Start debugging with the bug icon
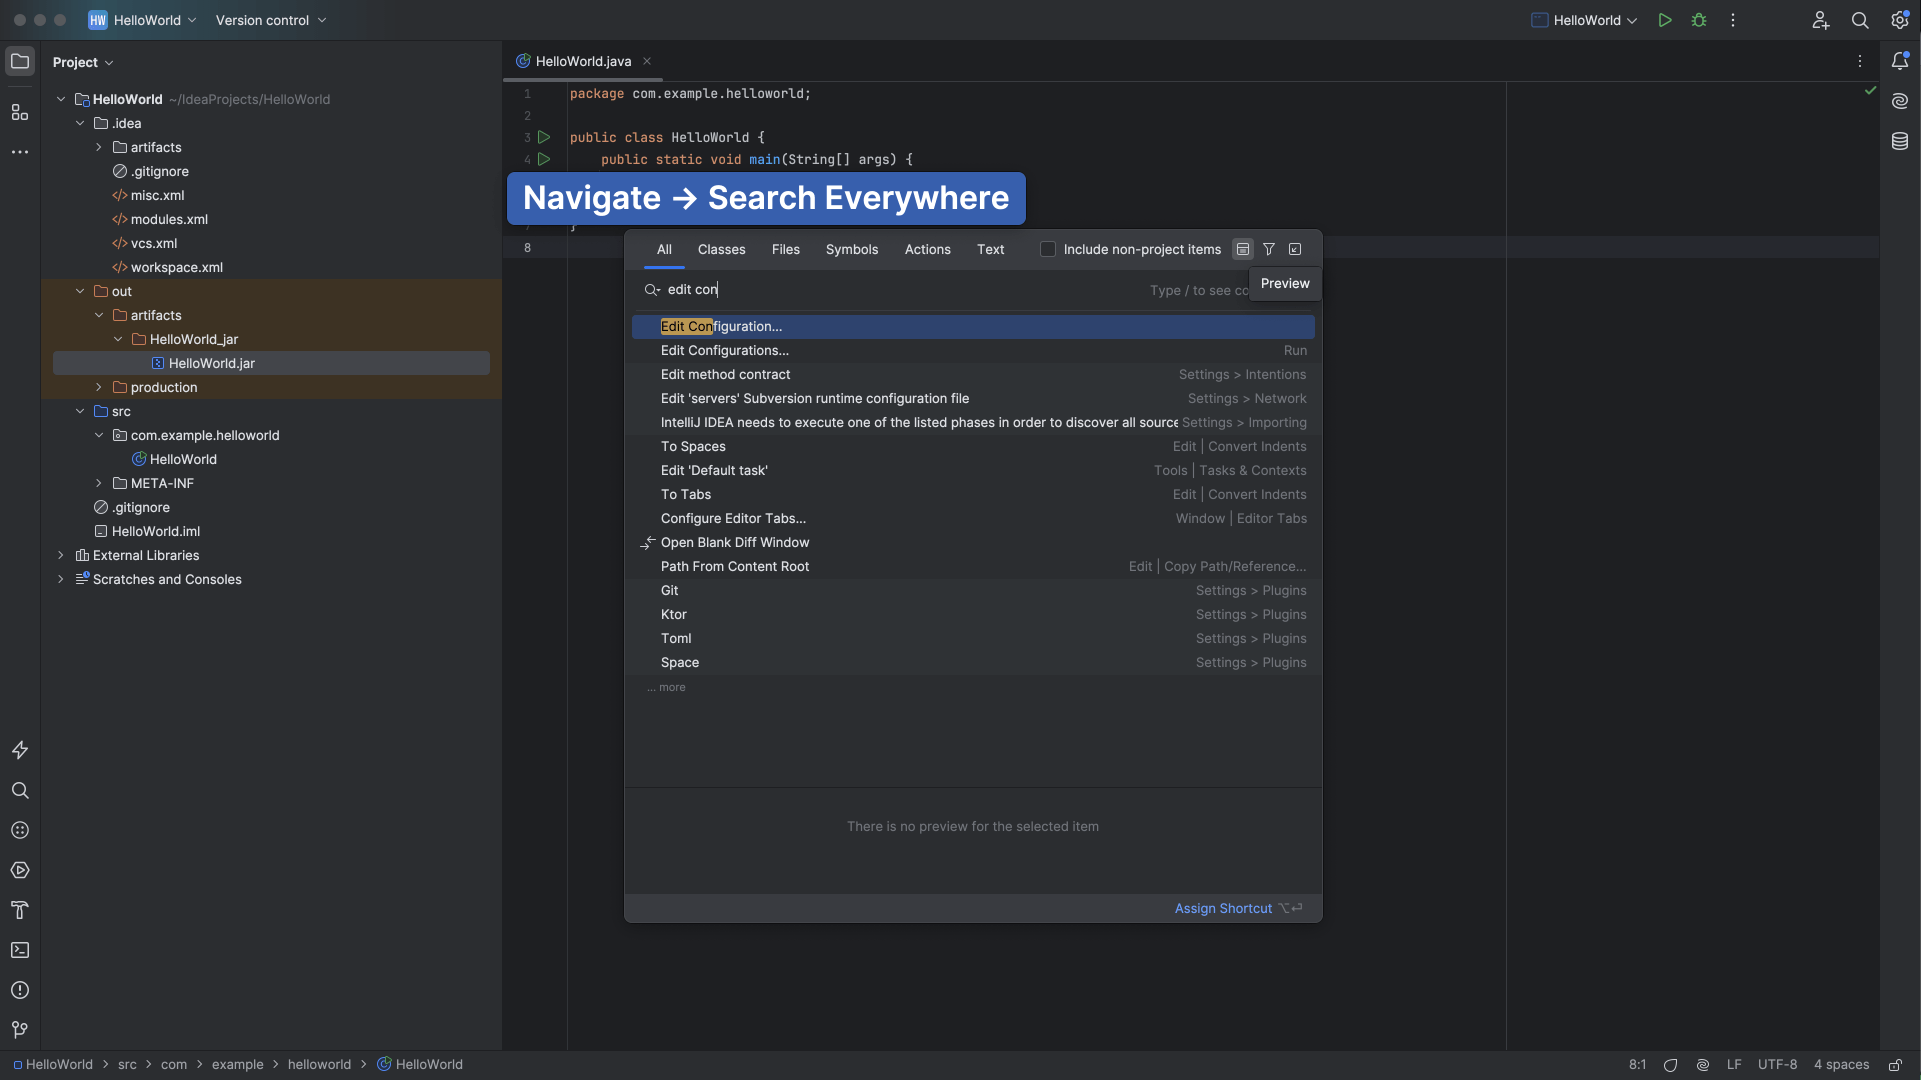Image resolution: width=1921 pixels, height=1080 pixels. 1699,20
